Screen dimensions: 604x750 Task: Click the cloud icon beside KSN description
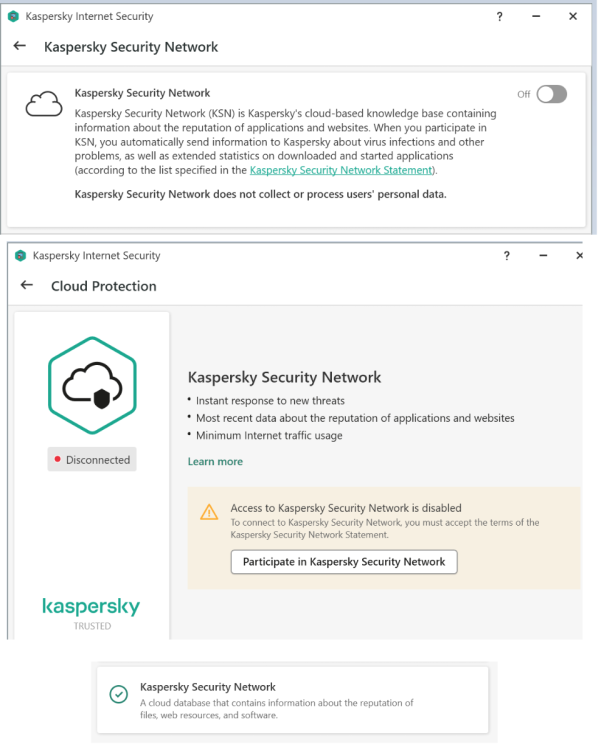click(44, 104)
